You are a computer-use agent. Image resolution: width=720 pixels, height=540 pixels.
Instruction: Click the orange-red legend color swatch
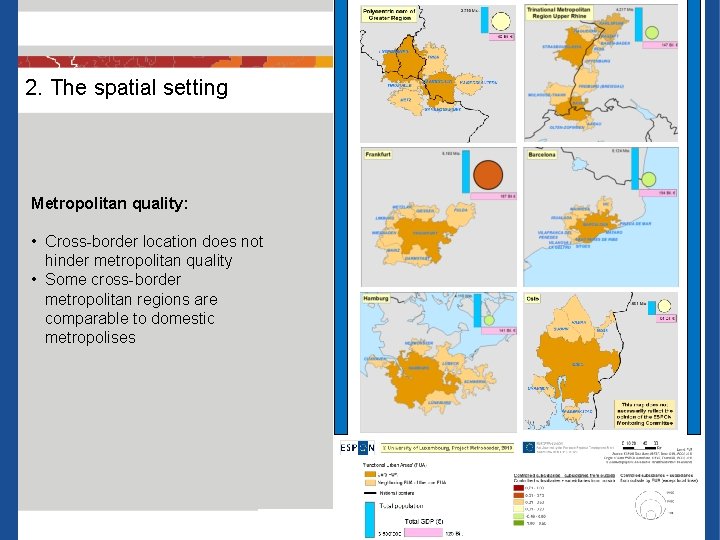[518, 495]
